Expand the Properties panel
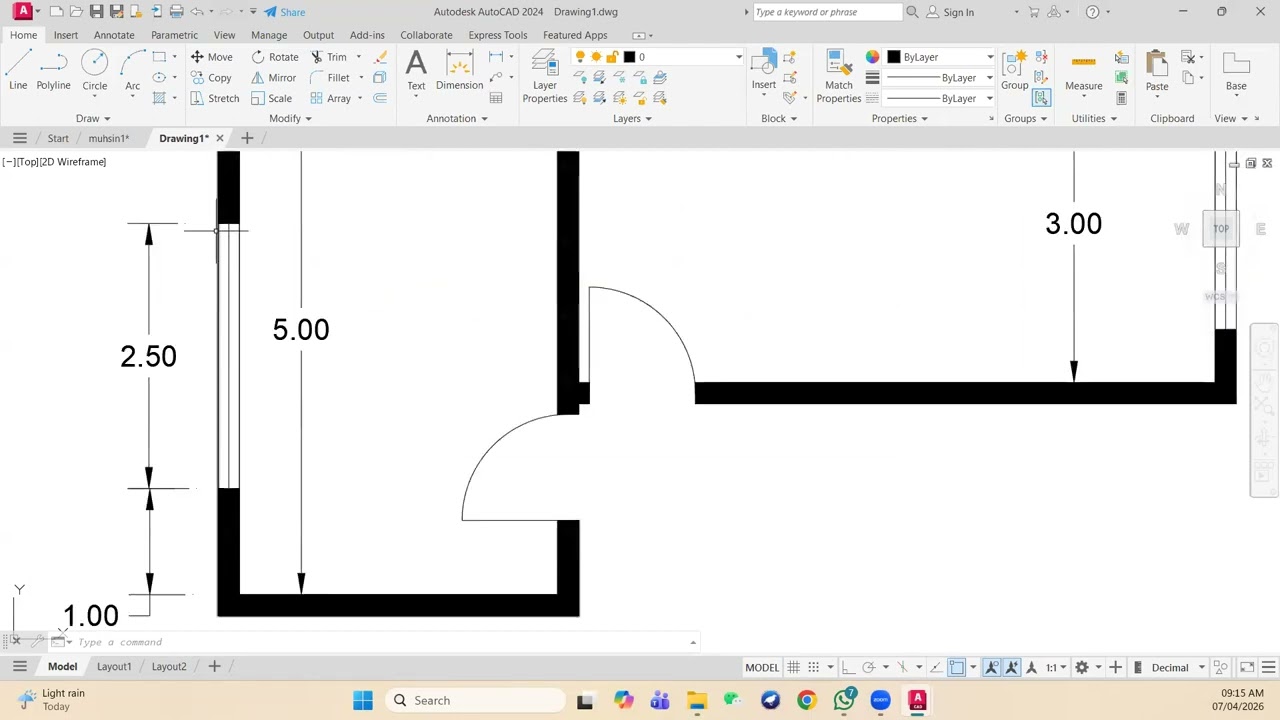The width and height of the screenshot is (1280, 720). pos(900,118)
